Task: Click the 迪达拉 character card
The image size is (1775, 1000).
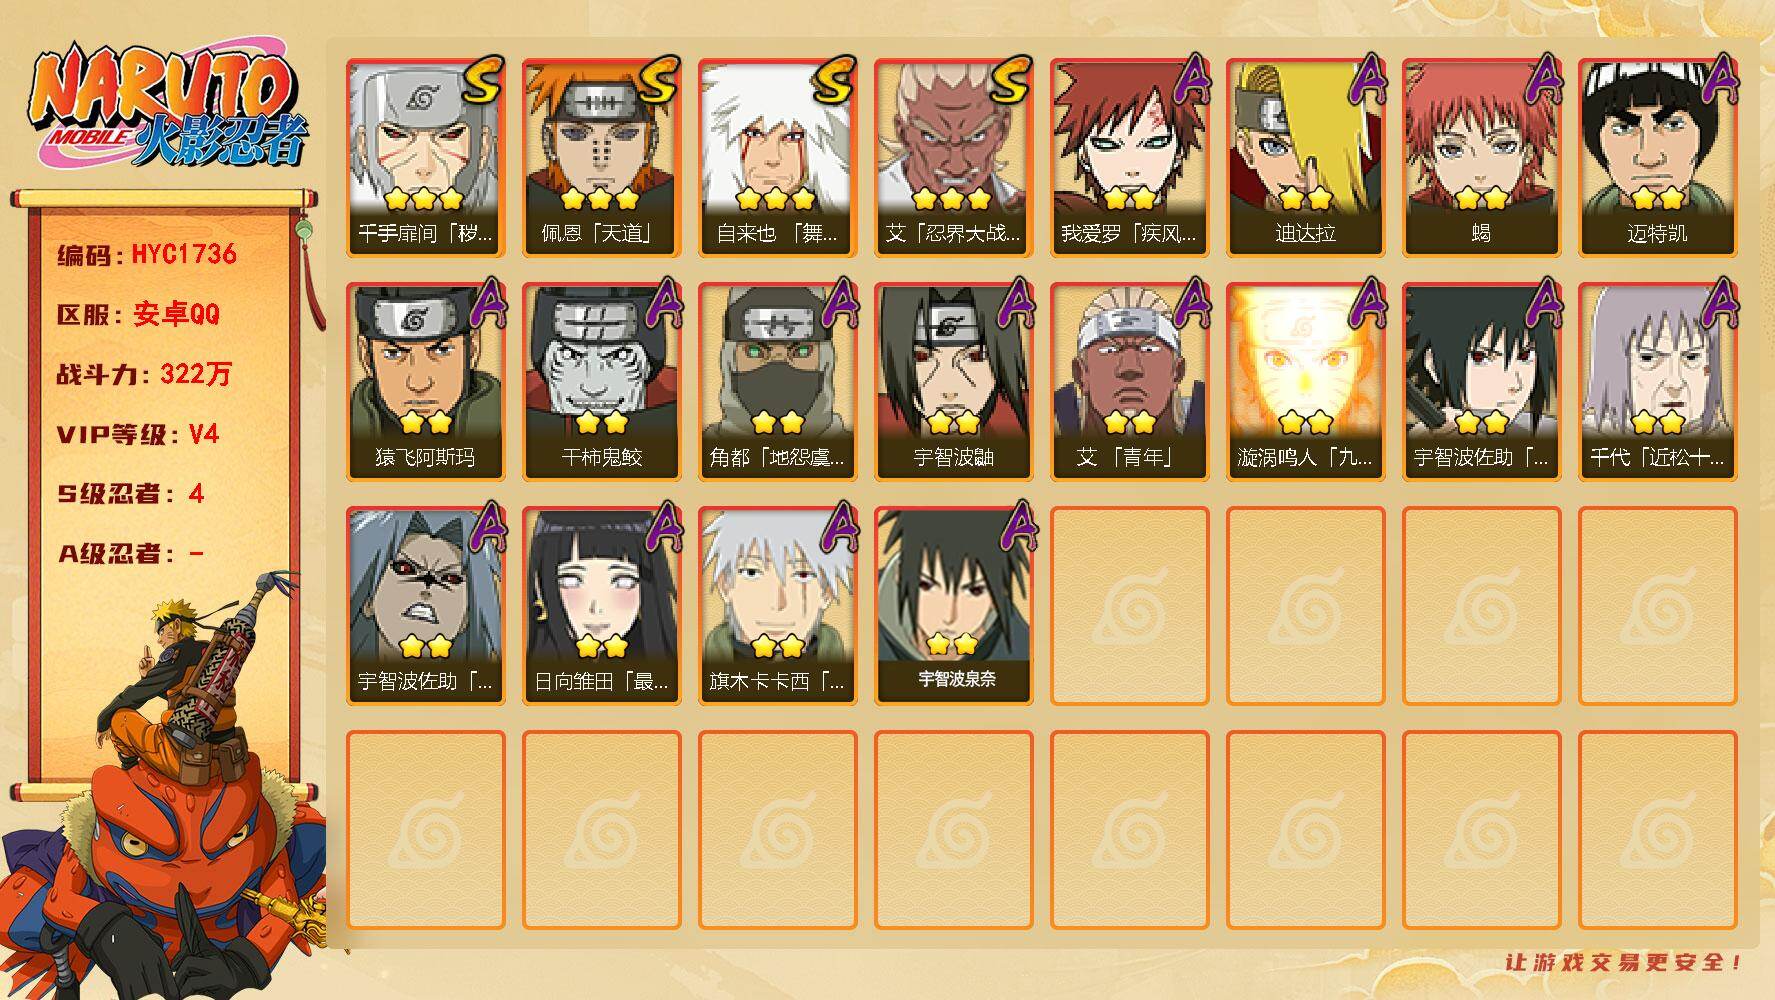Action: pos(1305,158)
